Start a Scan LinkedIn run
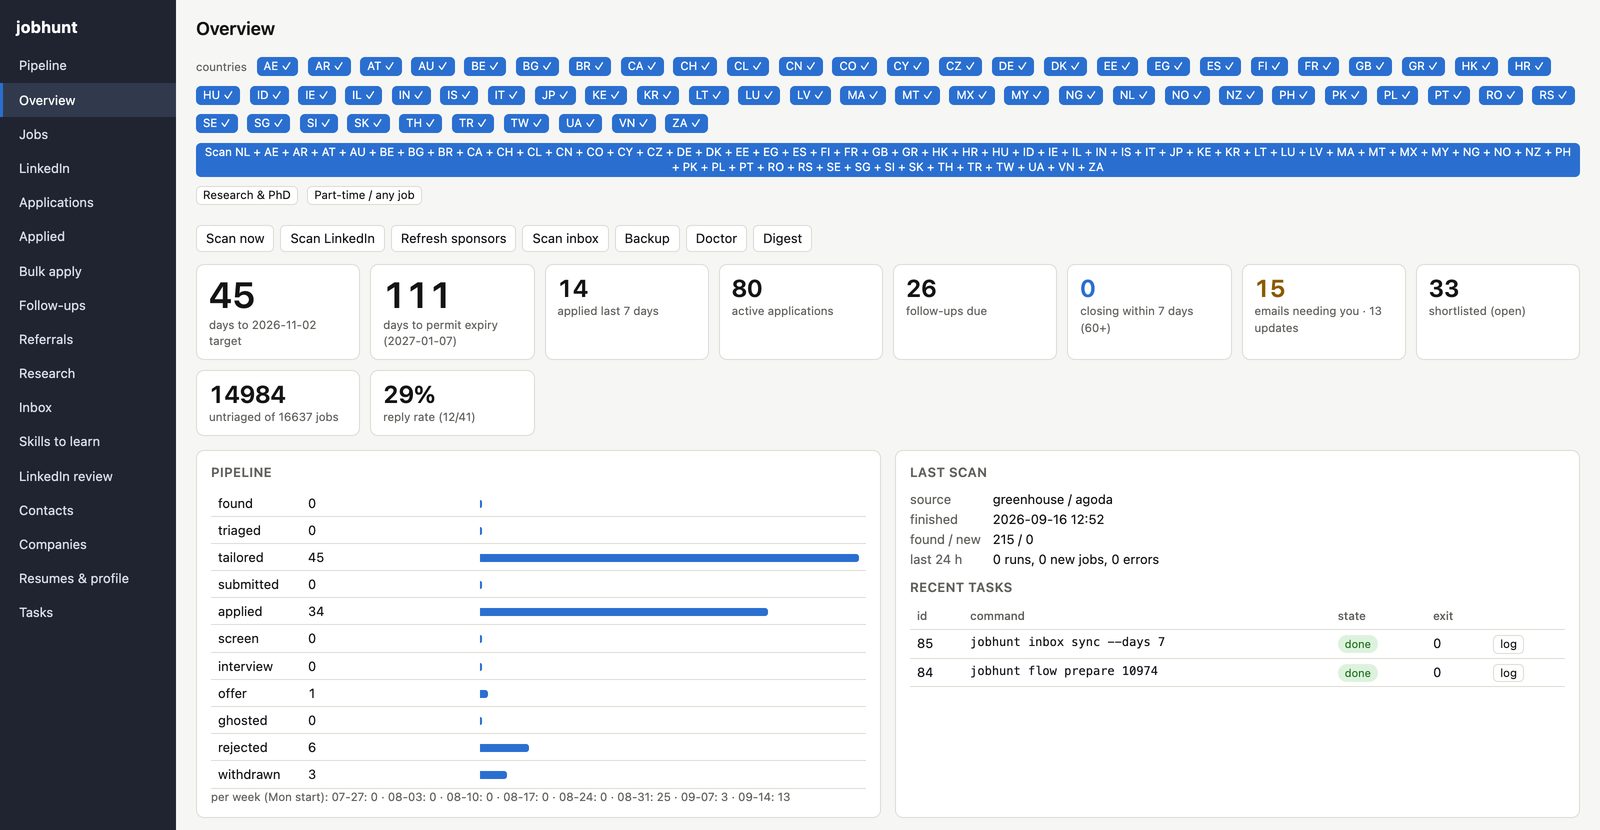The height and width of the screenshot is (830, 1600). (332, 238)
